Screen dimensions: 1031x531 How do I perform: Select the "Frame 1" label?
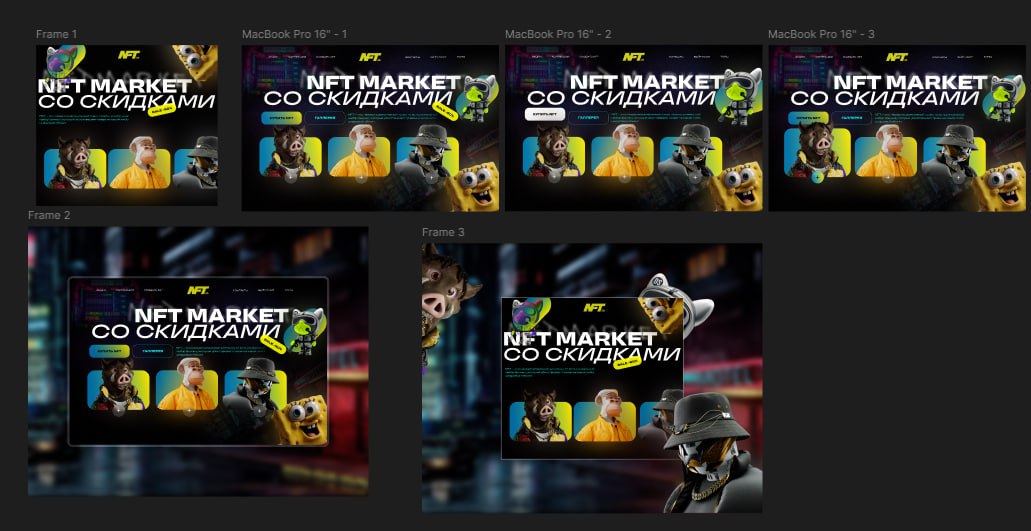[x=57, y=34]
